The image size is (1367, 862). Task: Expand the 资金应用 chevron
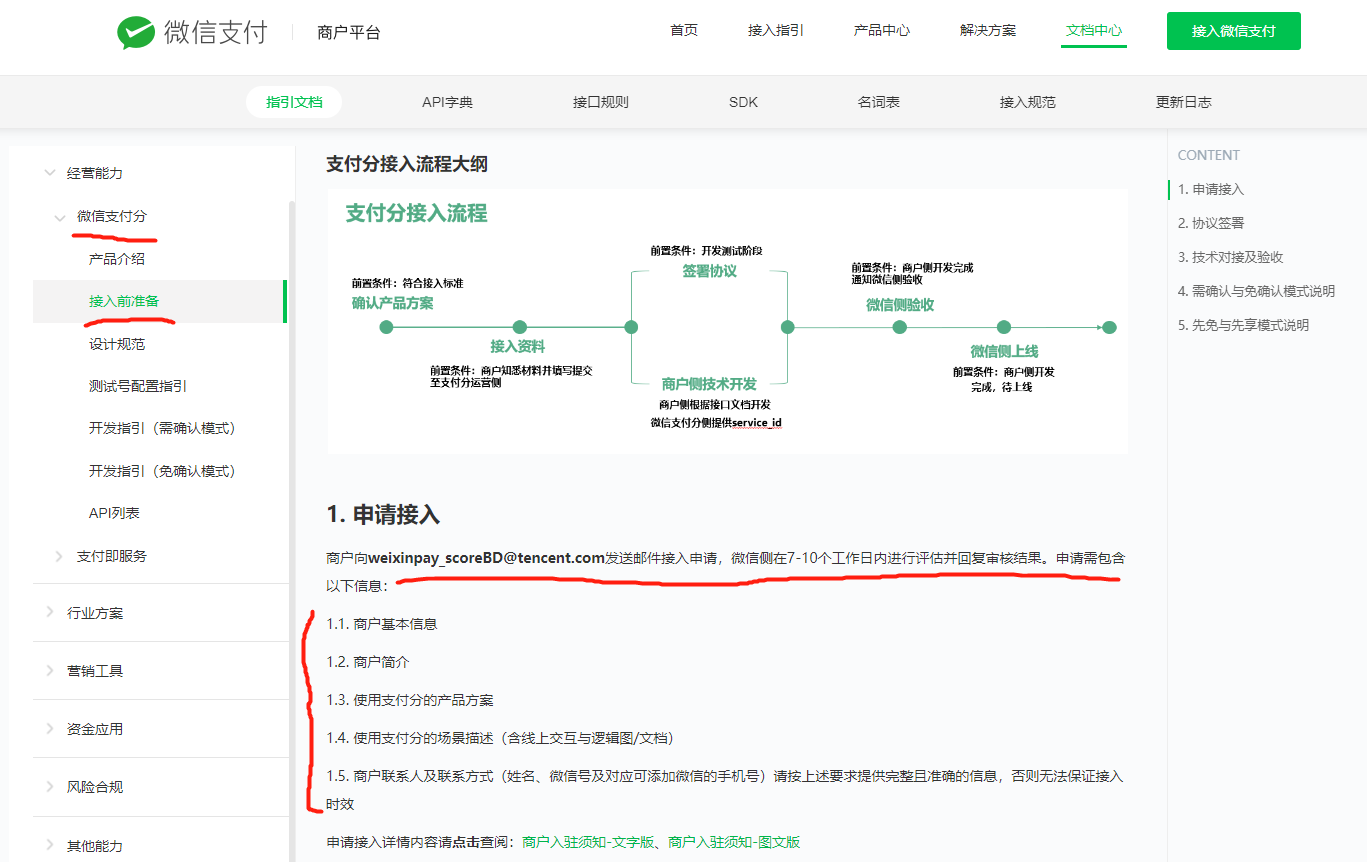(50, 728)
